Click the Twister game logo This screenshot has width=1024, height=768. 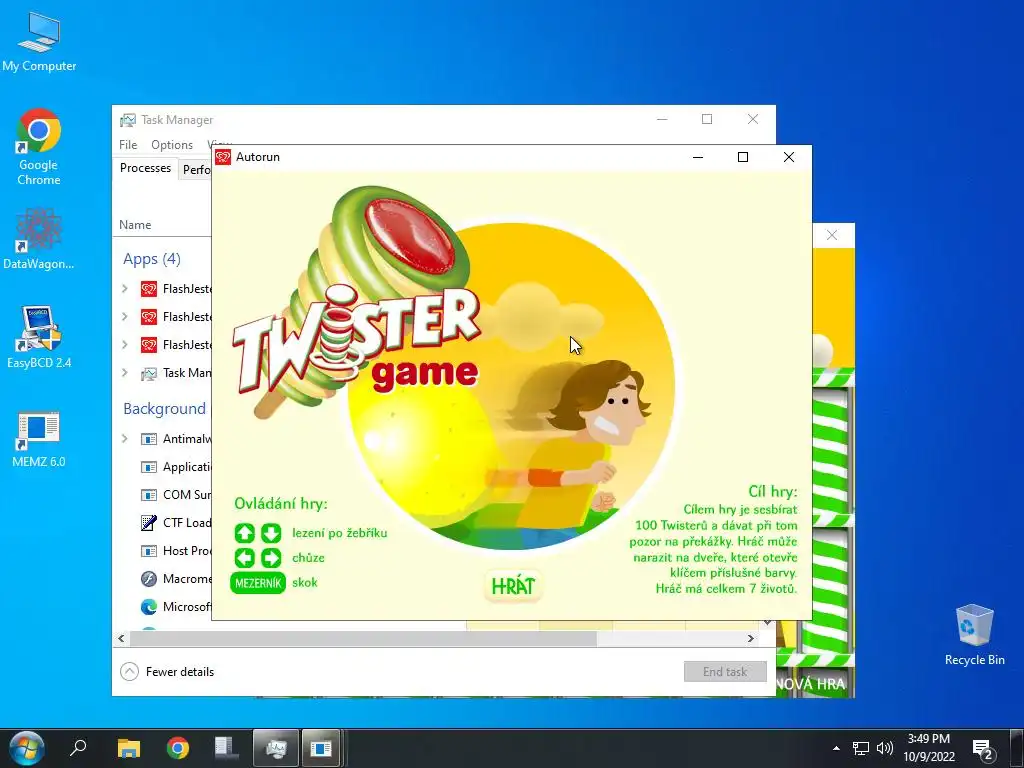pos(356,300)
